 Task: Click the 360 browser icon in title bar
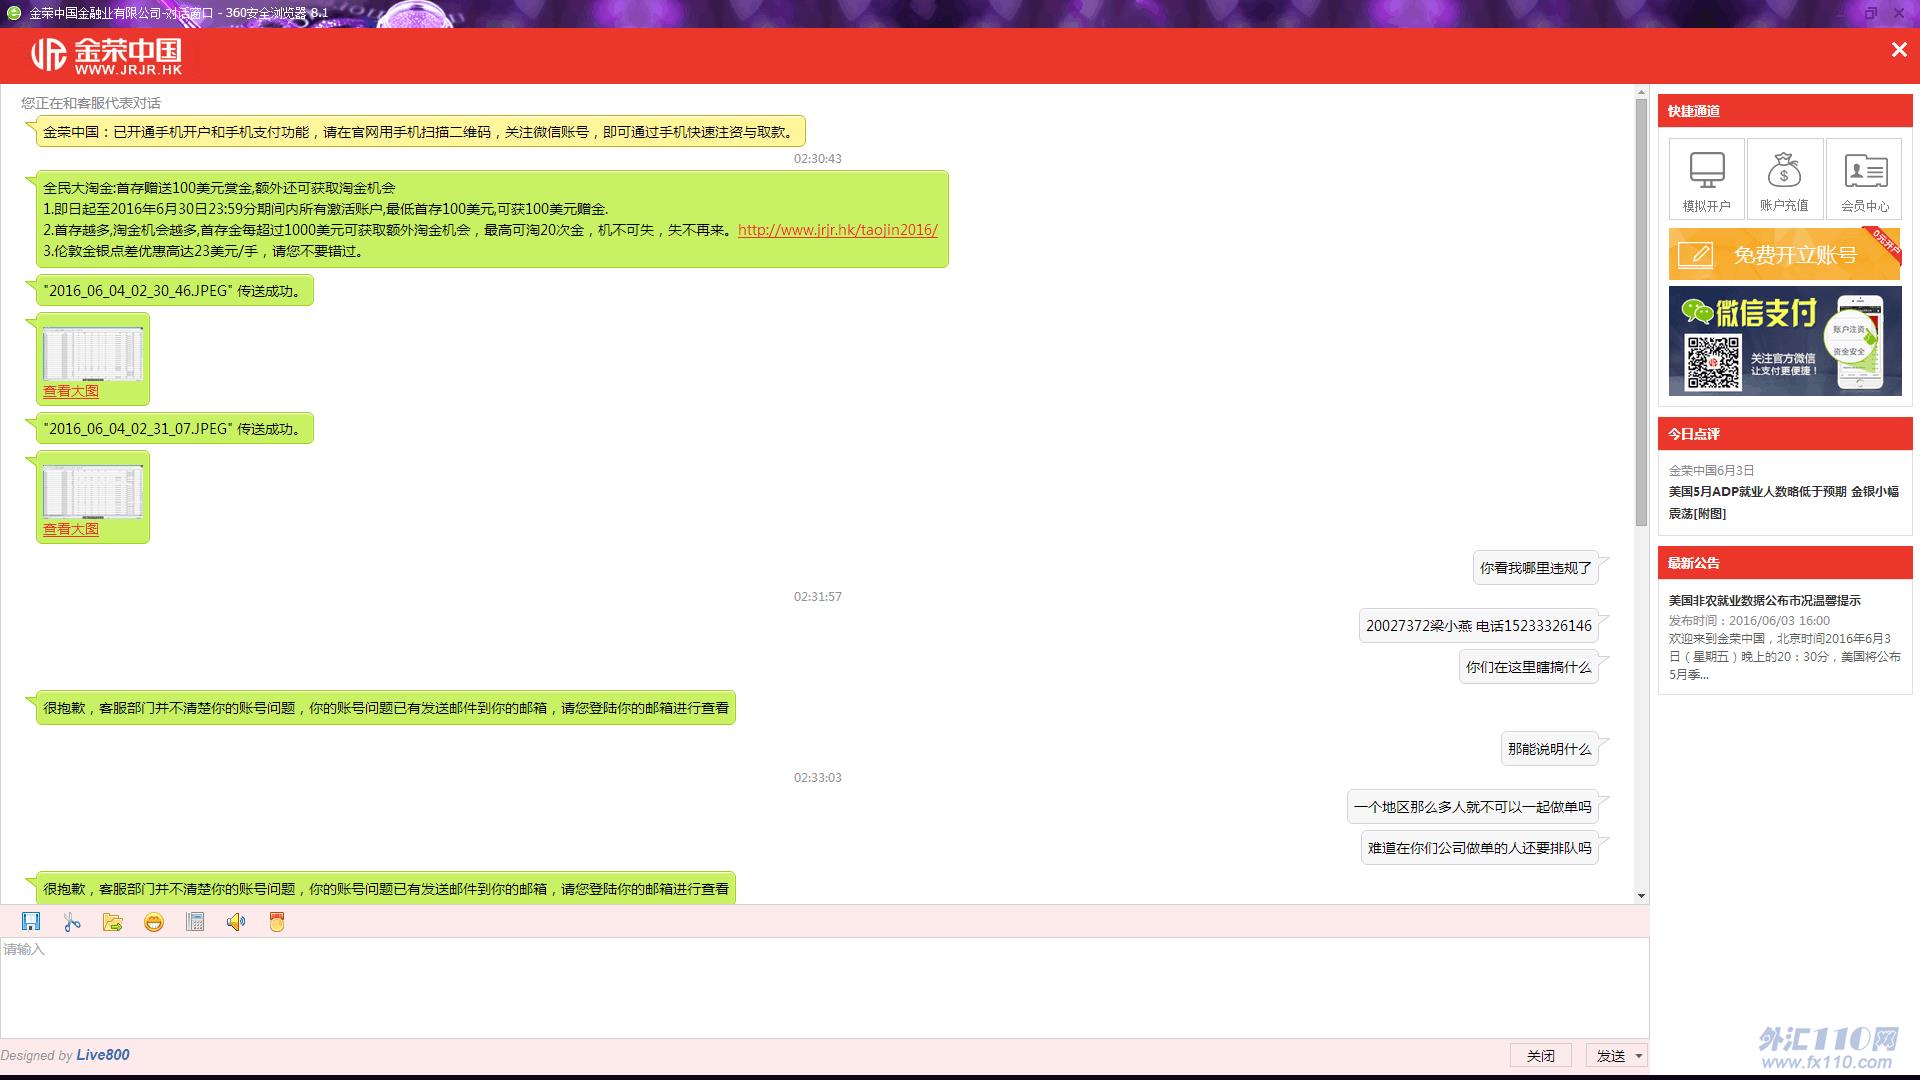(x=14, y=13)
